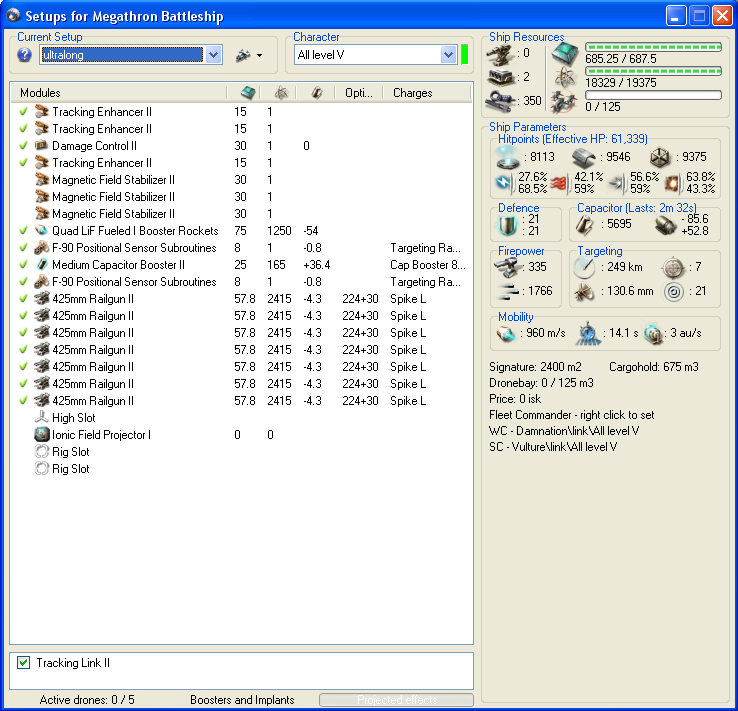Viewport: 738px width, 711px height.
Task: Click the turret hardpoints icon in Ship Resources
Action: (x=499, y=55)
